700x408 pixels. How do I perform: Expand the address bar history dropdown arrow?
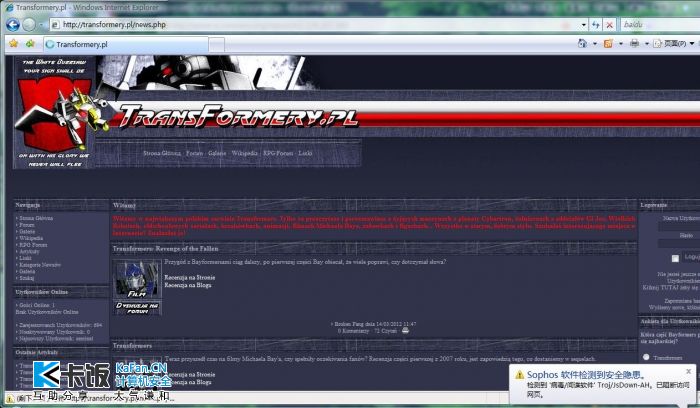coord(583,25)
